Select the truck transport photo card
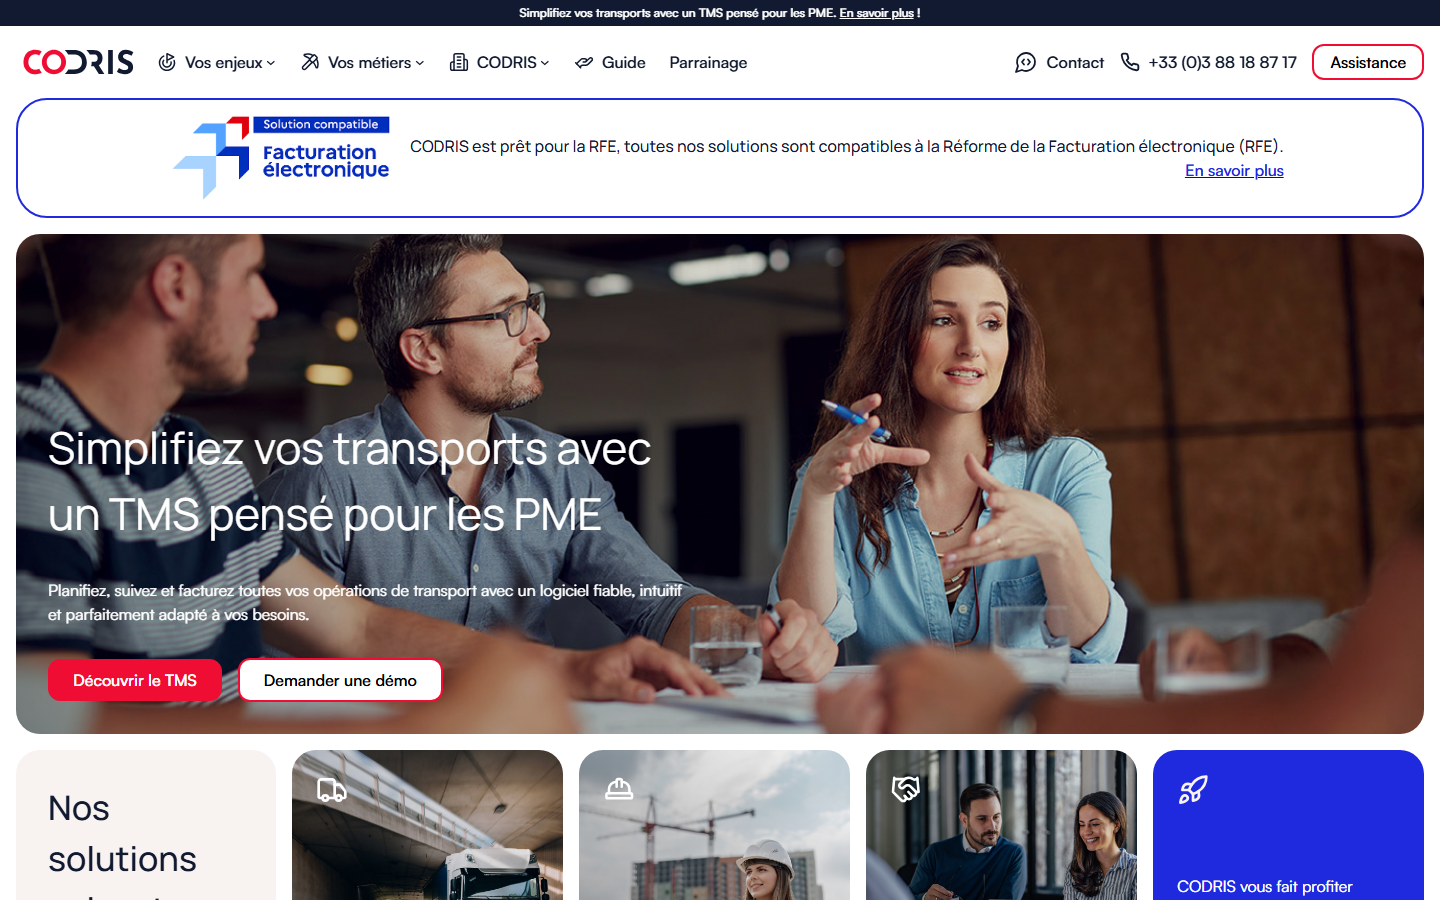 (x=427, y=825)
